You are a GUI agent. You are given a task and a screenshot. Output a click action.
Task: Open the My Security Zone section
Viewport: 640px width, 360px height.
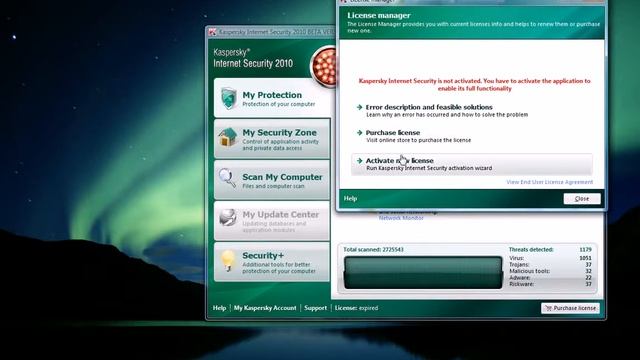click(x=272, y=139)
